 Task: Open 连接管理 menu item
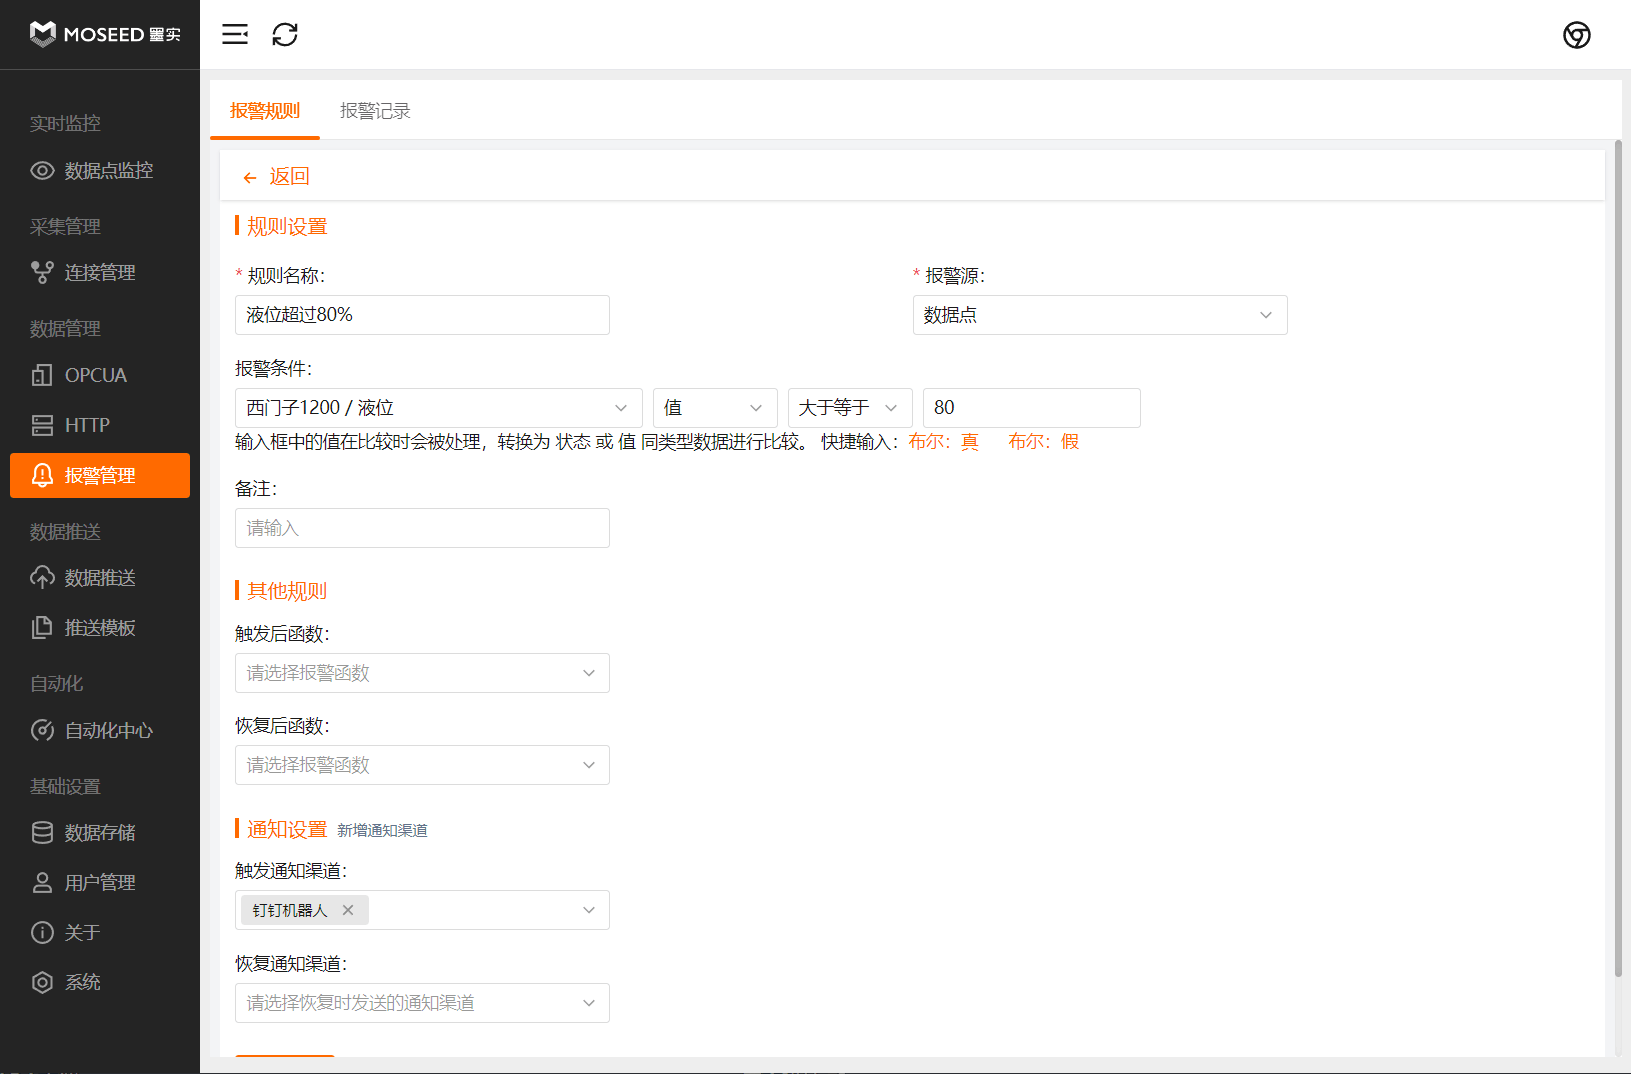click(x=100, y=273)
